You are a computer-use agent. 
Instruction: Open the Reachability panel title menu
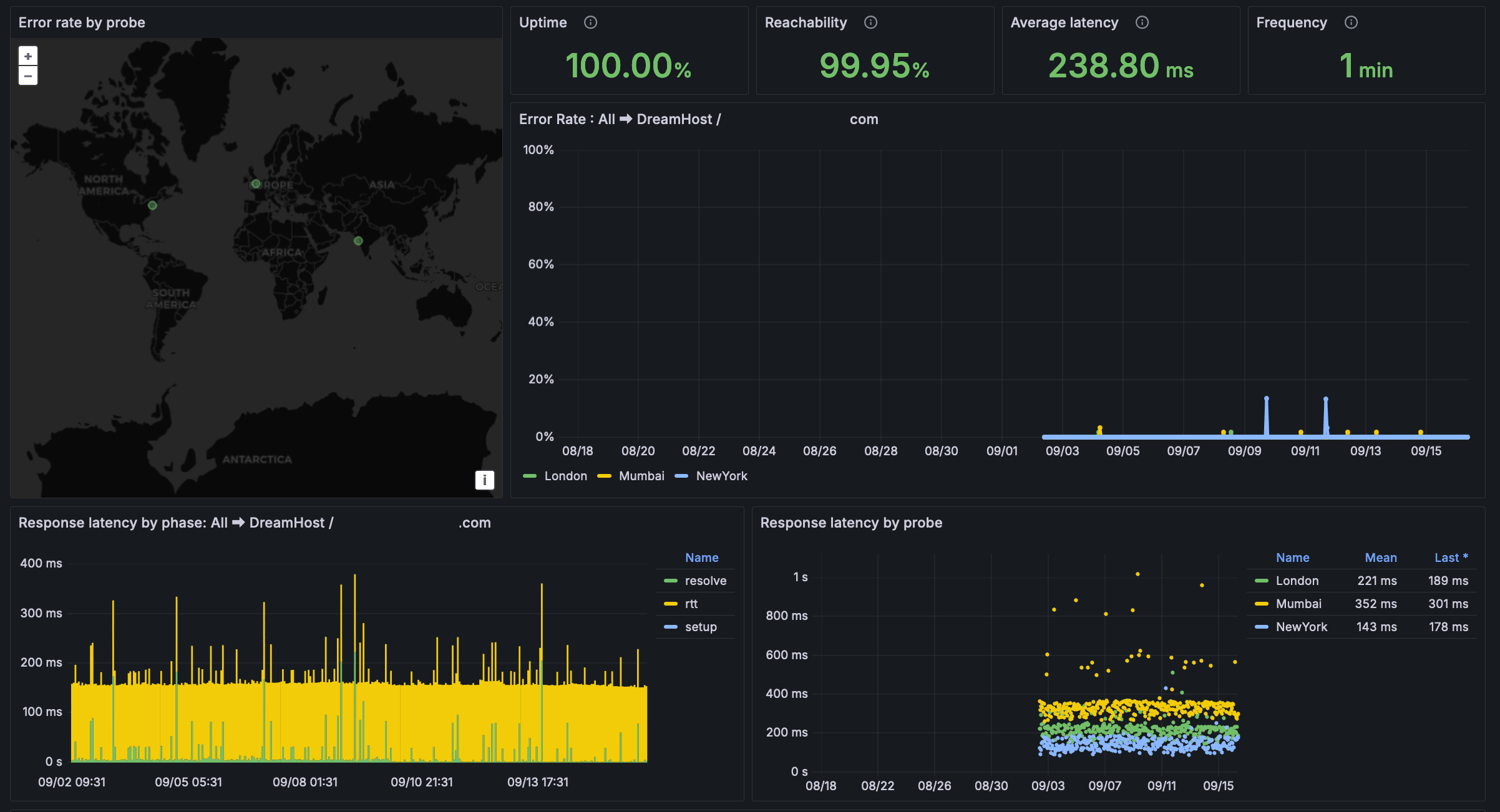tap(806, 22)
